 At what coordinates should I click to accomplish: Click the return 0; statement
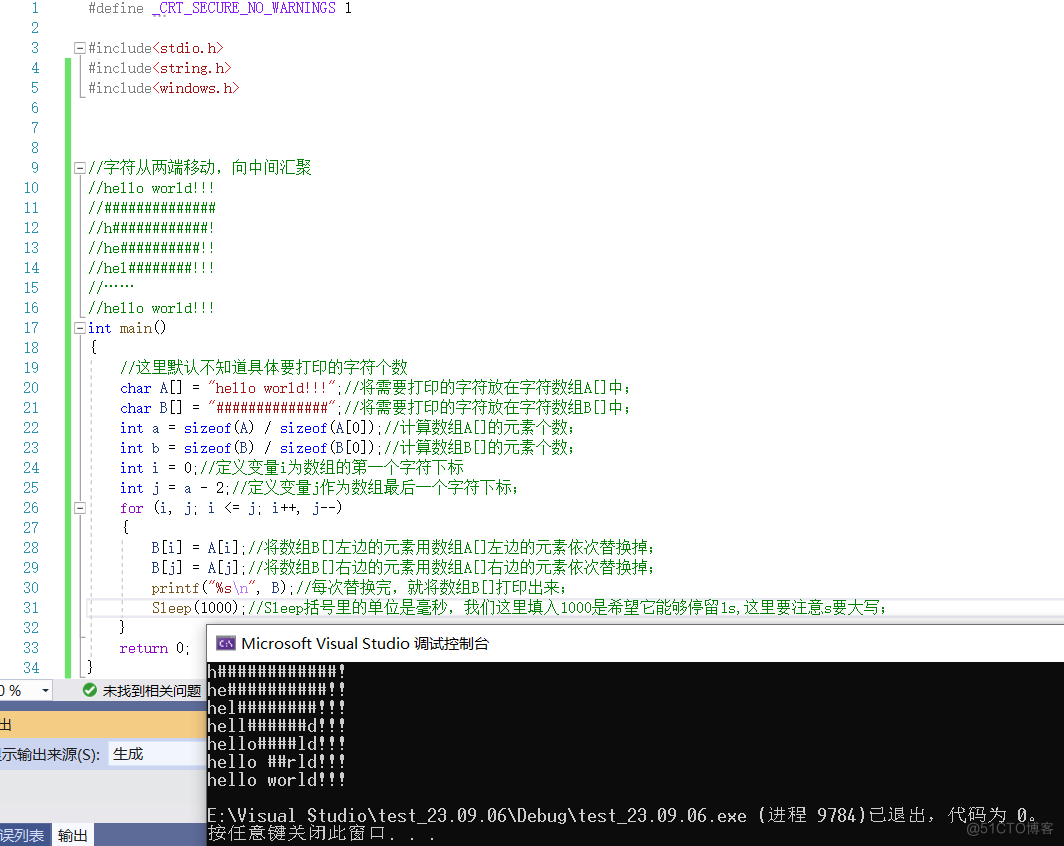tap(154, 648)
